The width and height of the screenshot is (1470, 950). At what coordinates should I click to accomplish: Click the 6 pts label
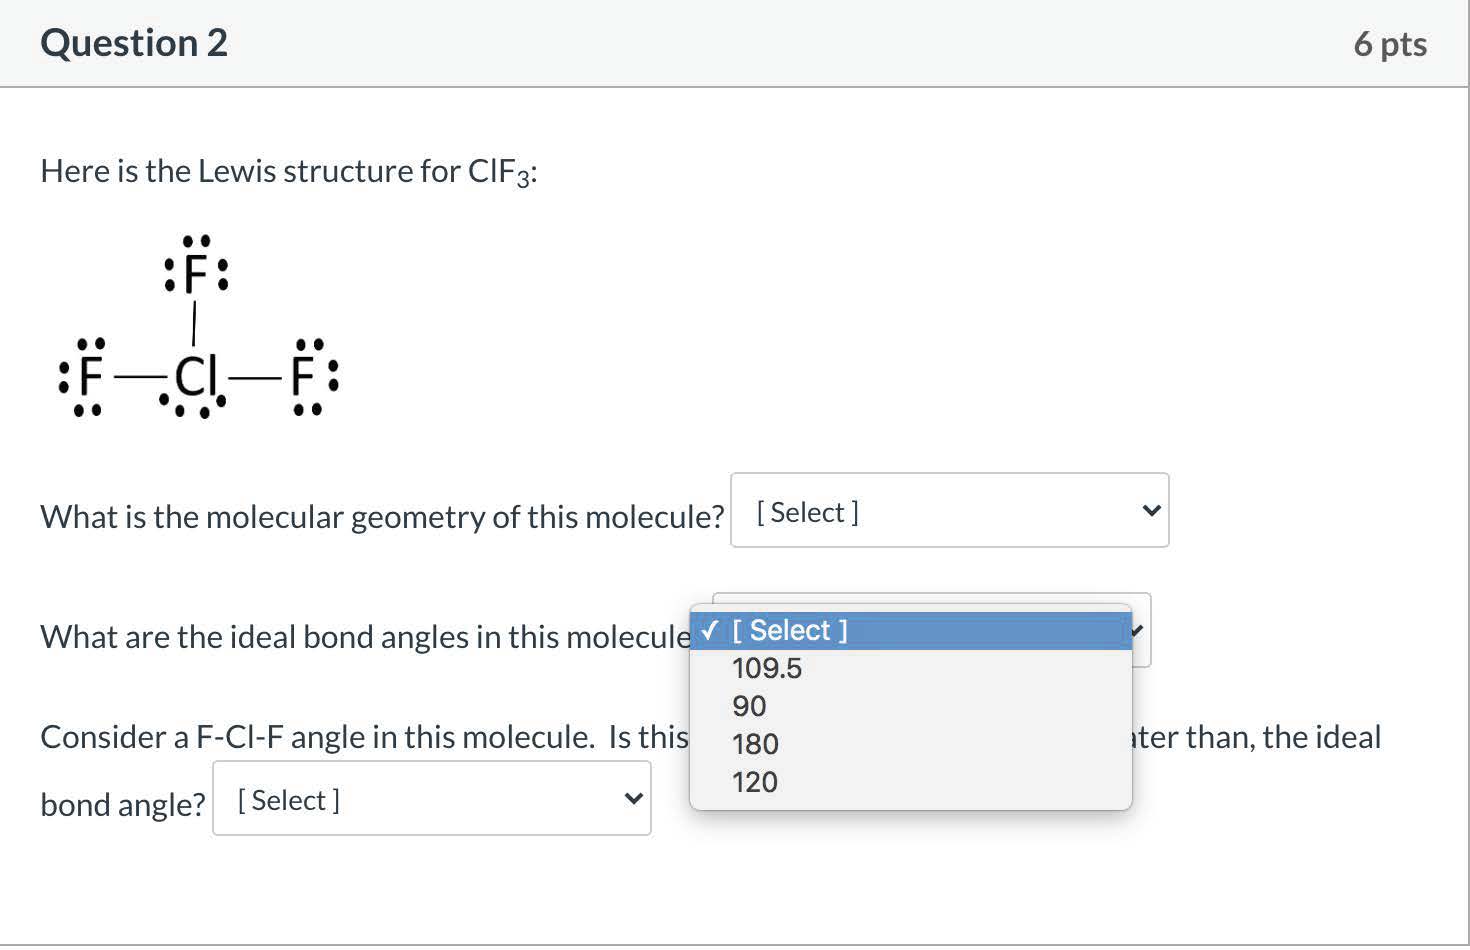1389,44
